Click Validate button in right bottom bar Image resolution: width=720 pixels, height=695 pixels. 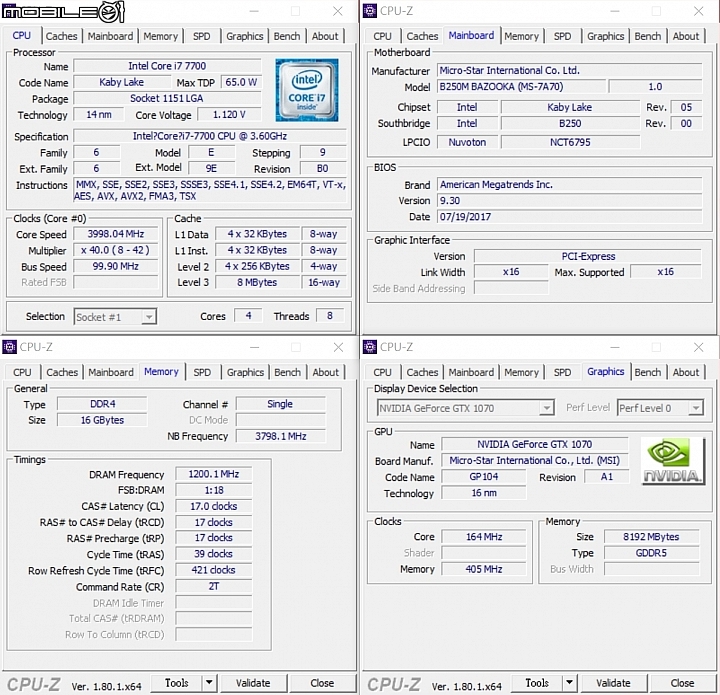tap(613, 683)
